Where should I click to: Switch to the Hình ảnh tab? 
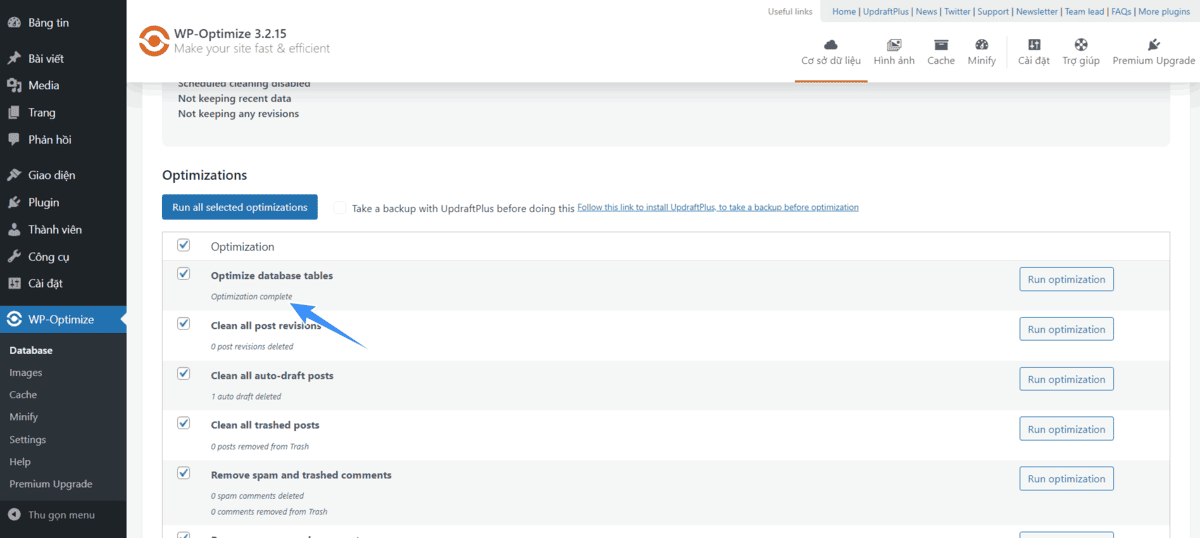(894, 53)
